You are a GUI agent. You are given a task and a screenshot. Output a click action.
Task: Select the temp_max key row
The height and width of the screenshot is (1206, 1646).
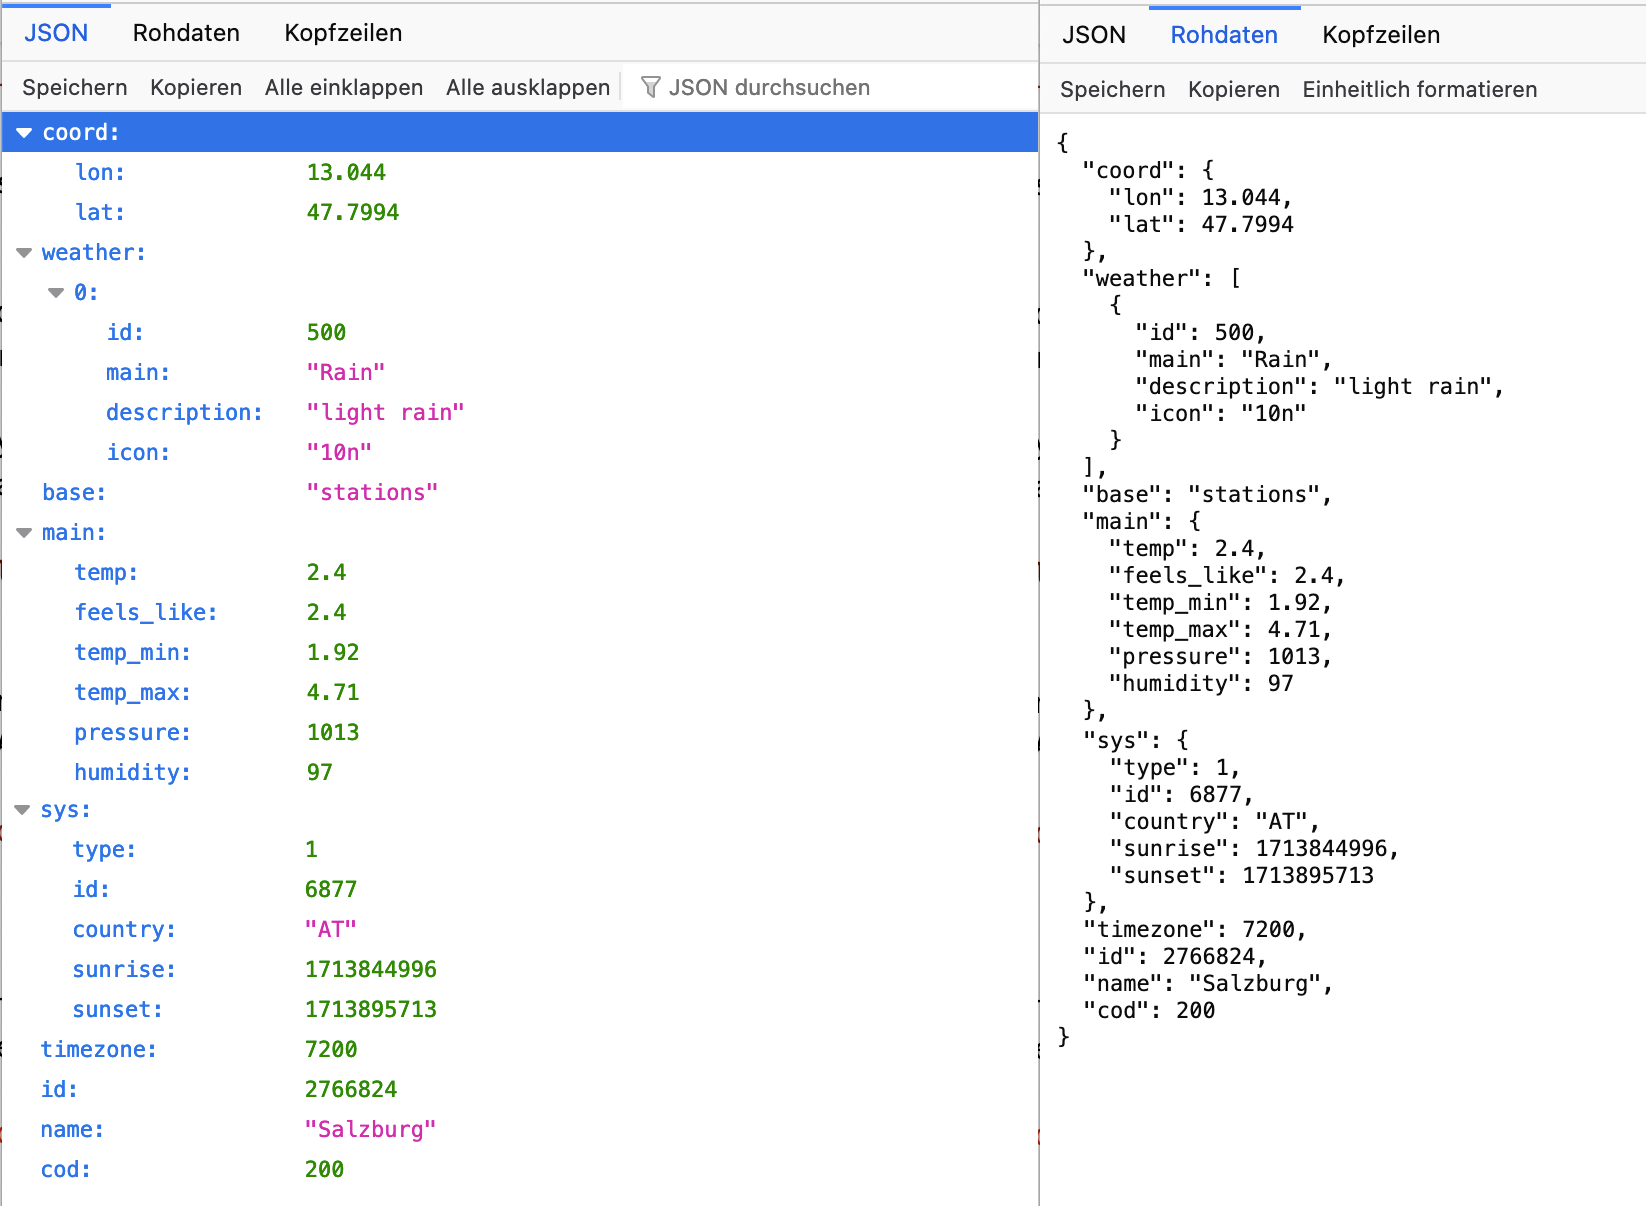(x=520, y=693)
